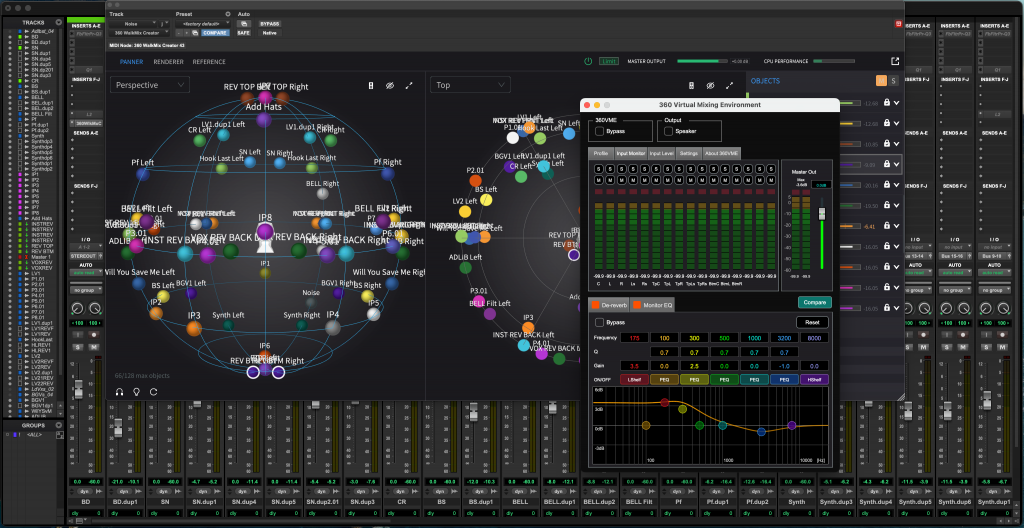
Task: Open the Top view dropdown
Action: click(x=470, y=86)
